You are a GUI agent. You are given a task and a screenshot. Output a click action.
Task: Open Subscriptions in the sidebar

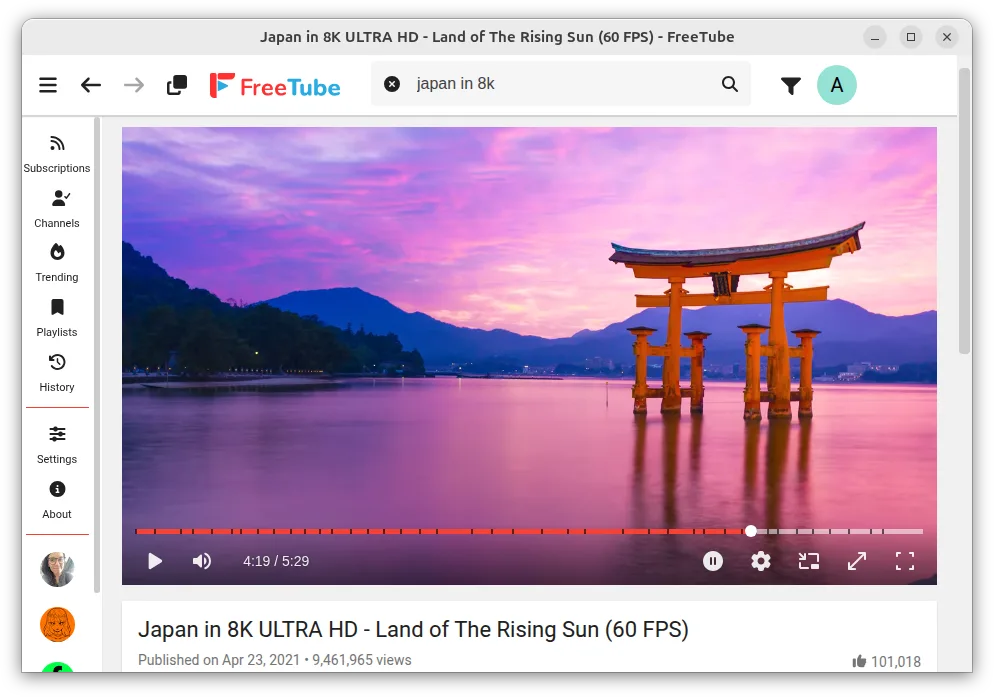point(57,154)
